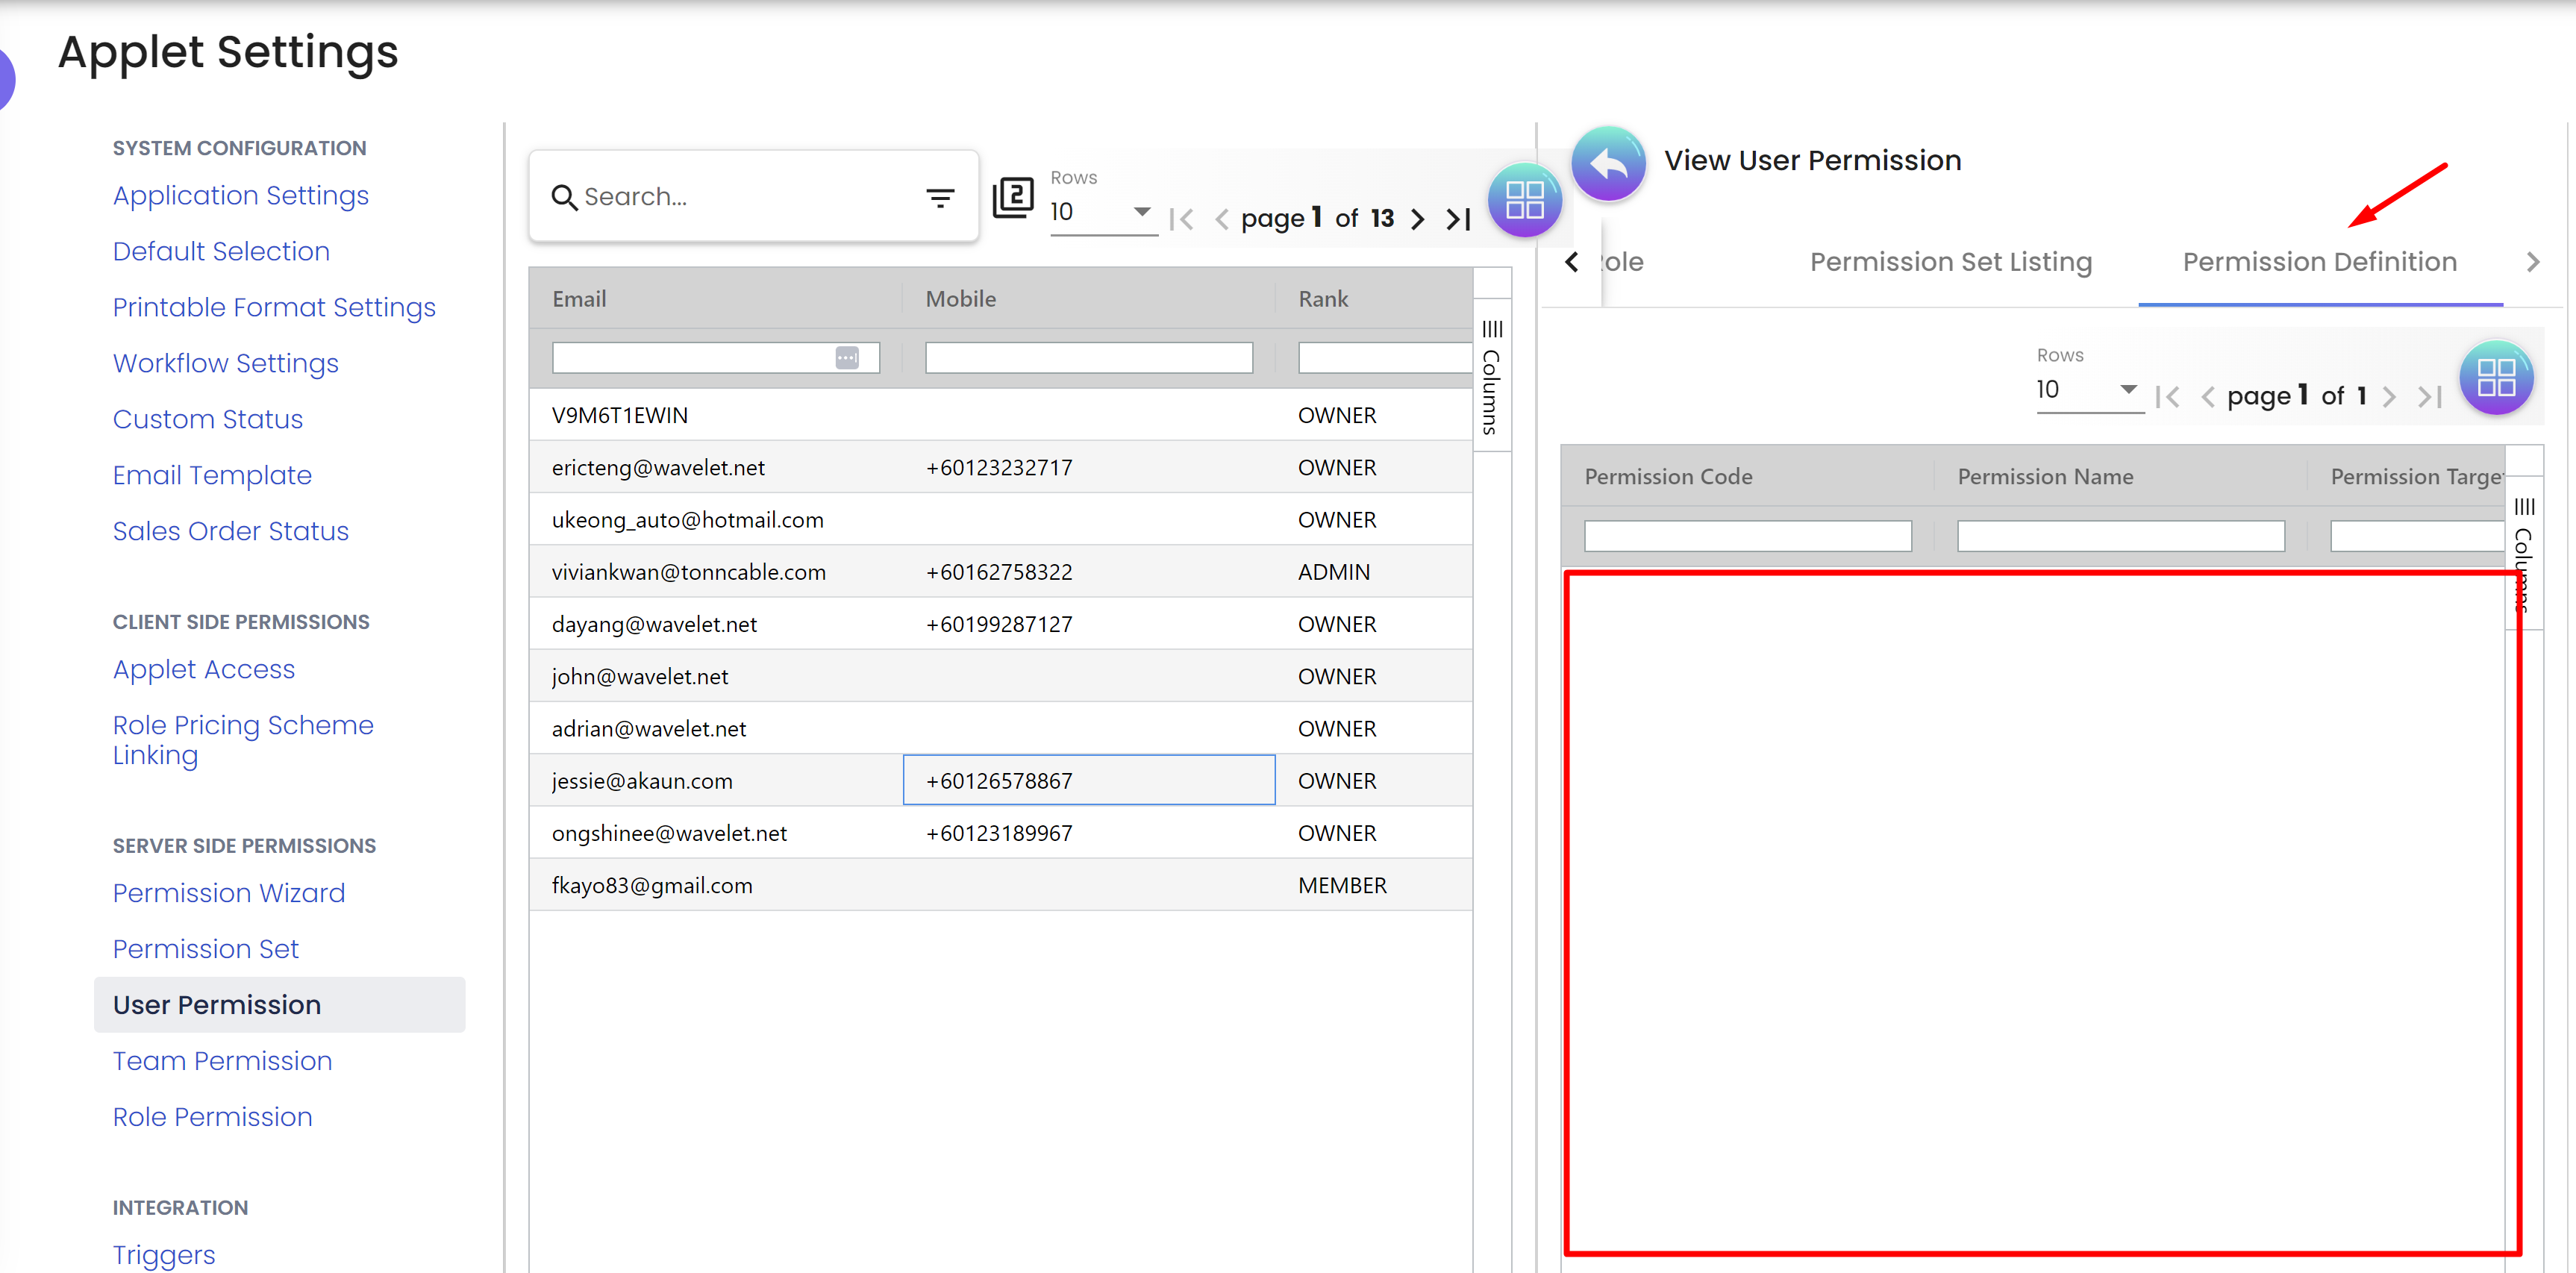The image size is (2576, 1273).
Task: Click the Permission Code filter field
Action: point(1746,536)
